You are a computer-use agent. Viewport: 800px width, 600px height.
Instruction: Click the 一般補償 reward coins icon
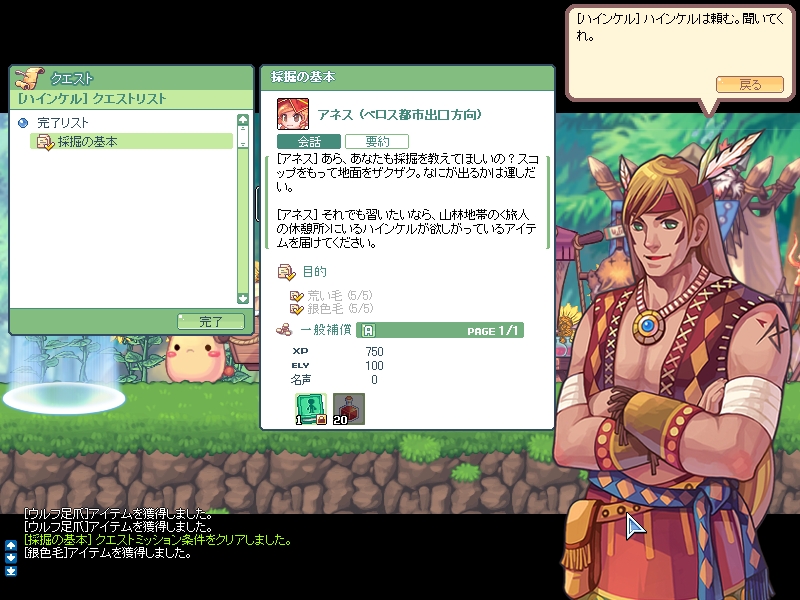[284, 330]
